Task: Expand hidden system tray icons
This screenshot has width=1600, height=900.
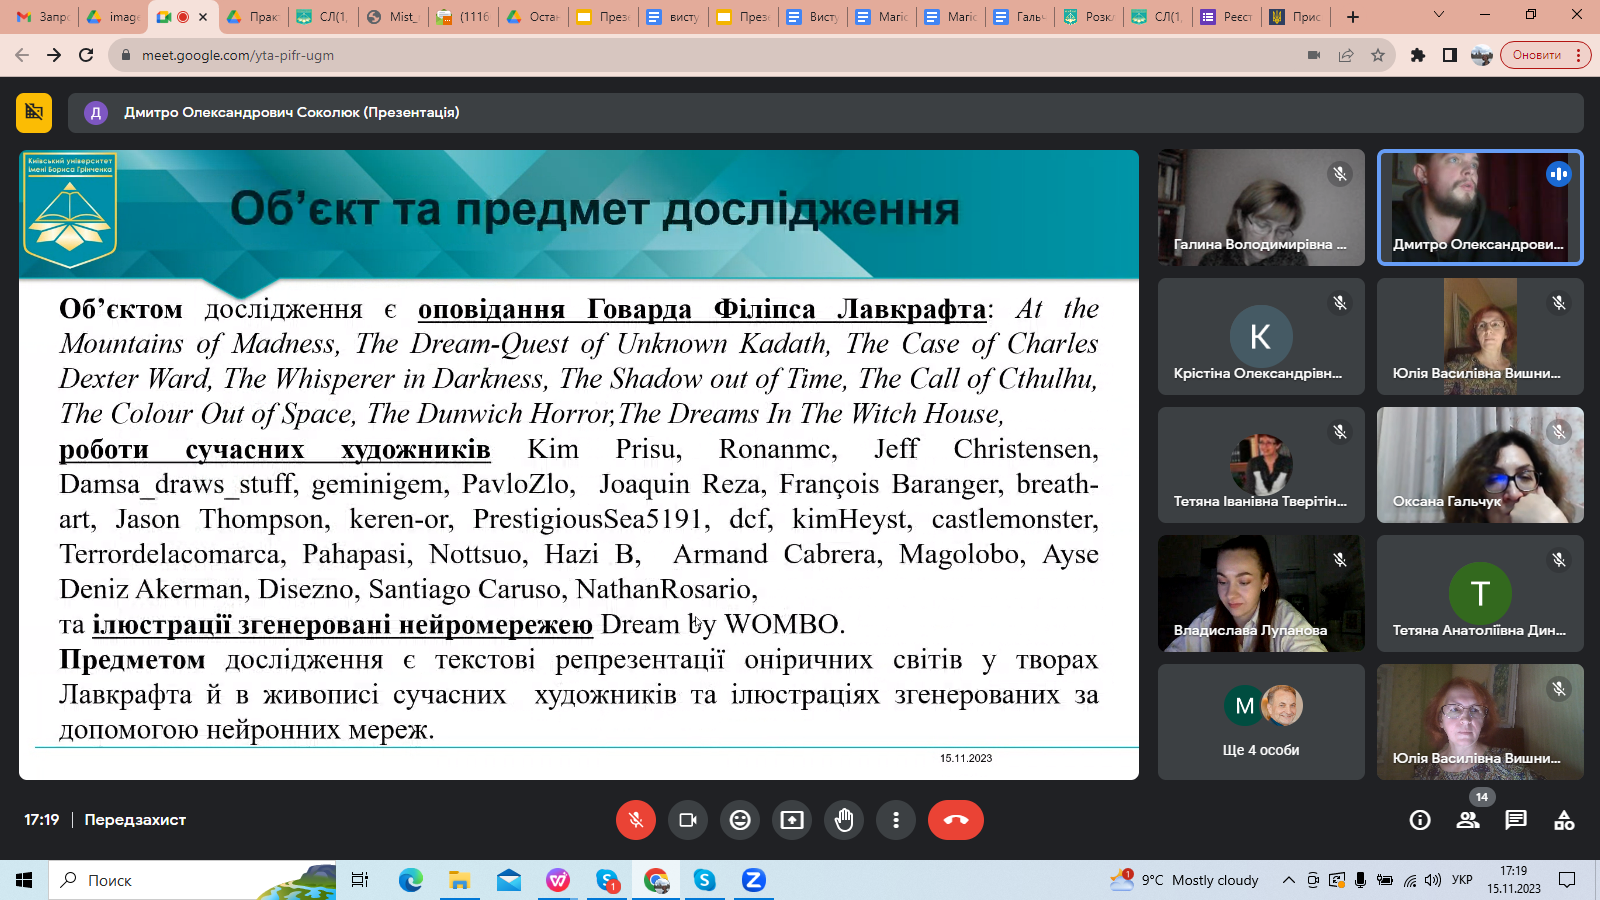Action: (1289, 880)
